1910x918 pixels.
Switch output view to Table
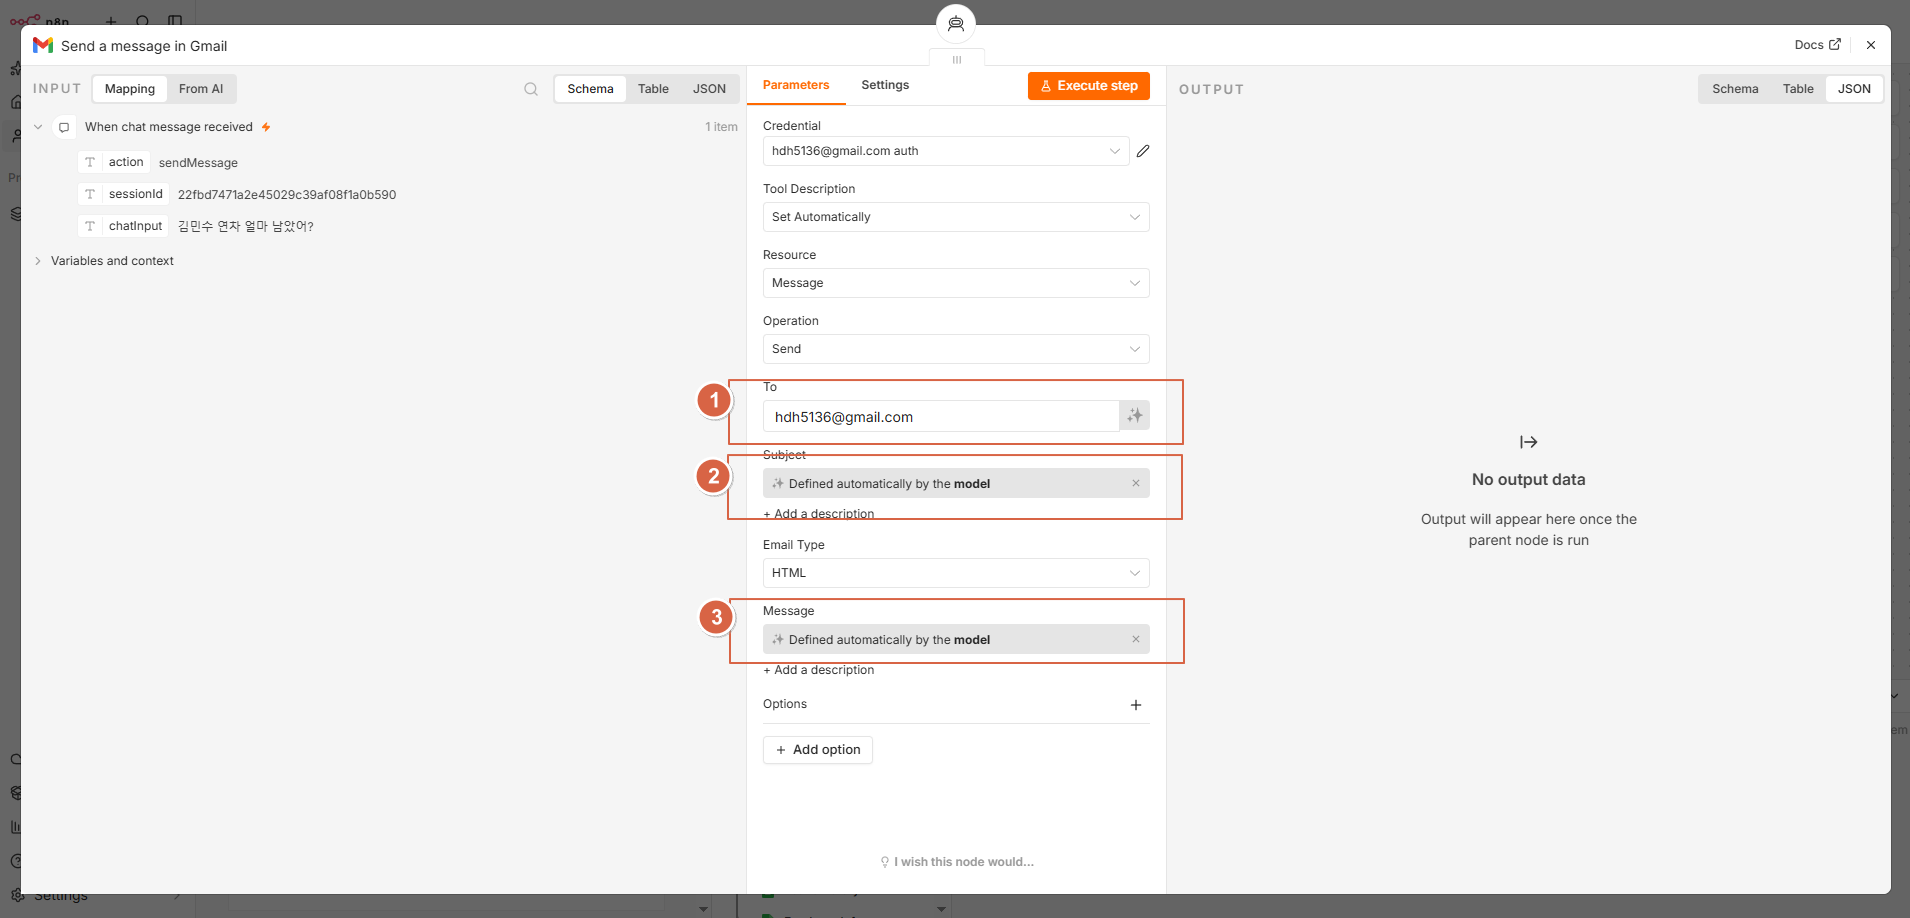pos(1798,89)
